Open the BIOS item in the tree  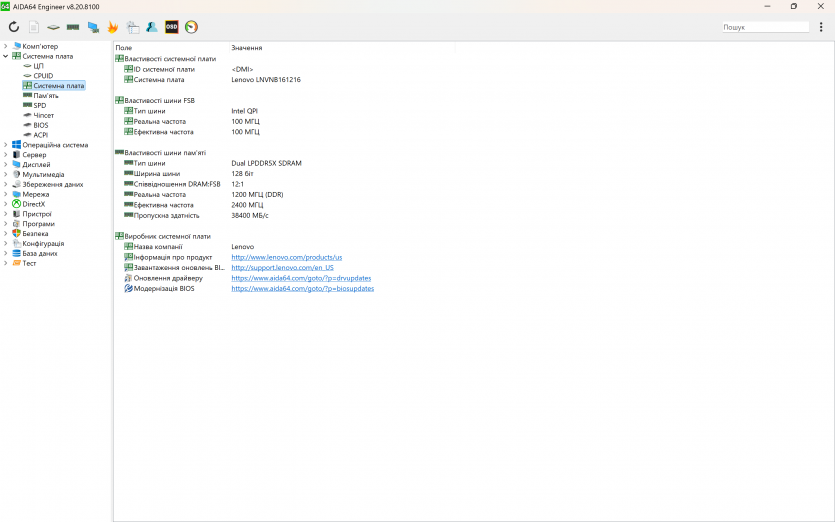(x=40, y=125)
